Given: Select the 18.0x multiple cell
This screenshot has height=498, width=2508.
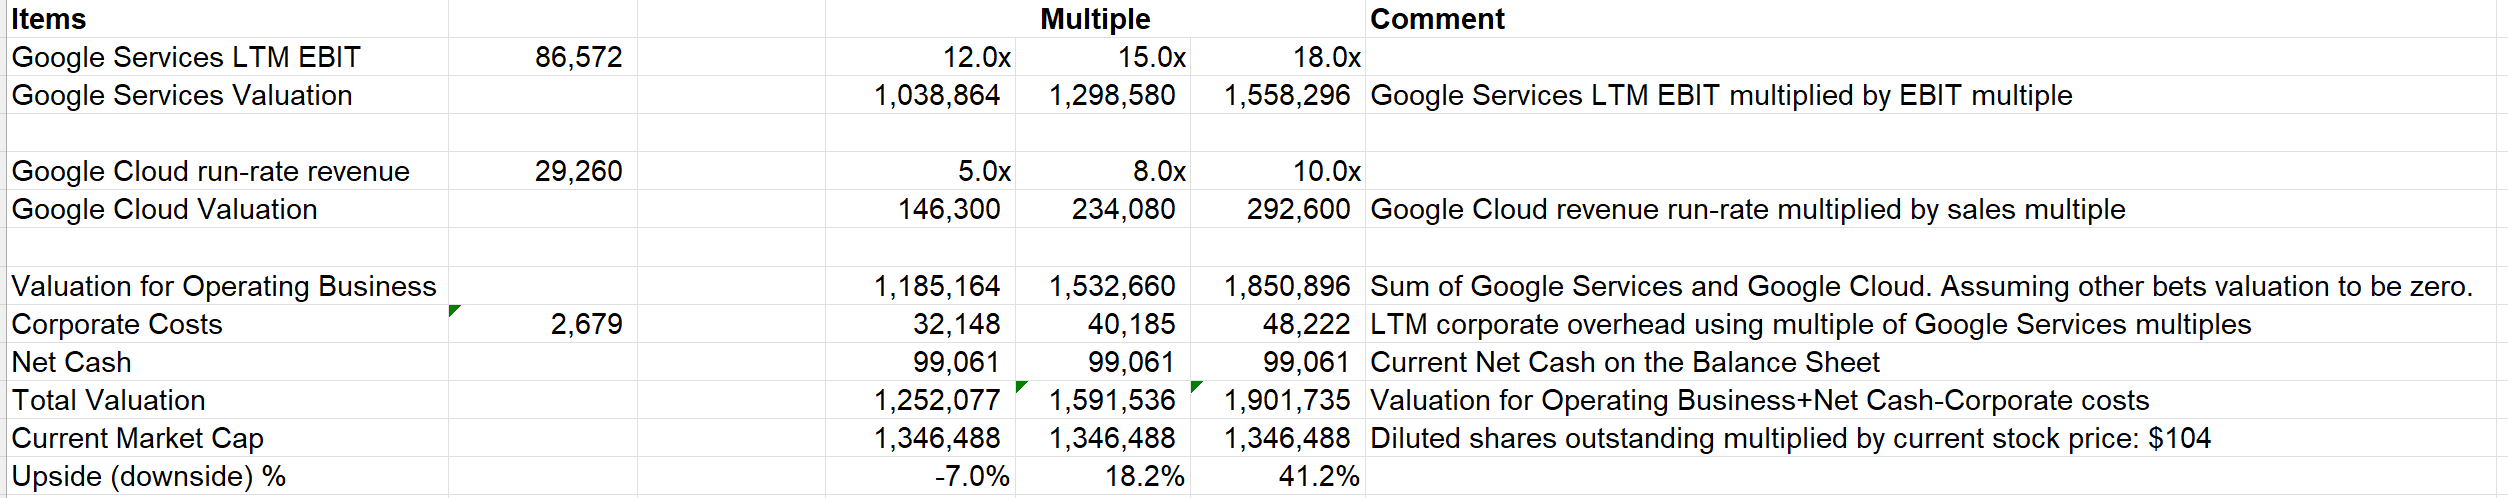Looking at the screenshot, I should coord(1278,57).
